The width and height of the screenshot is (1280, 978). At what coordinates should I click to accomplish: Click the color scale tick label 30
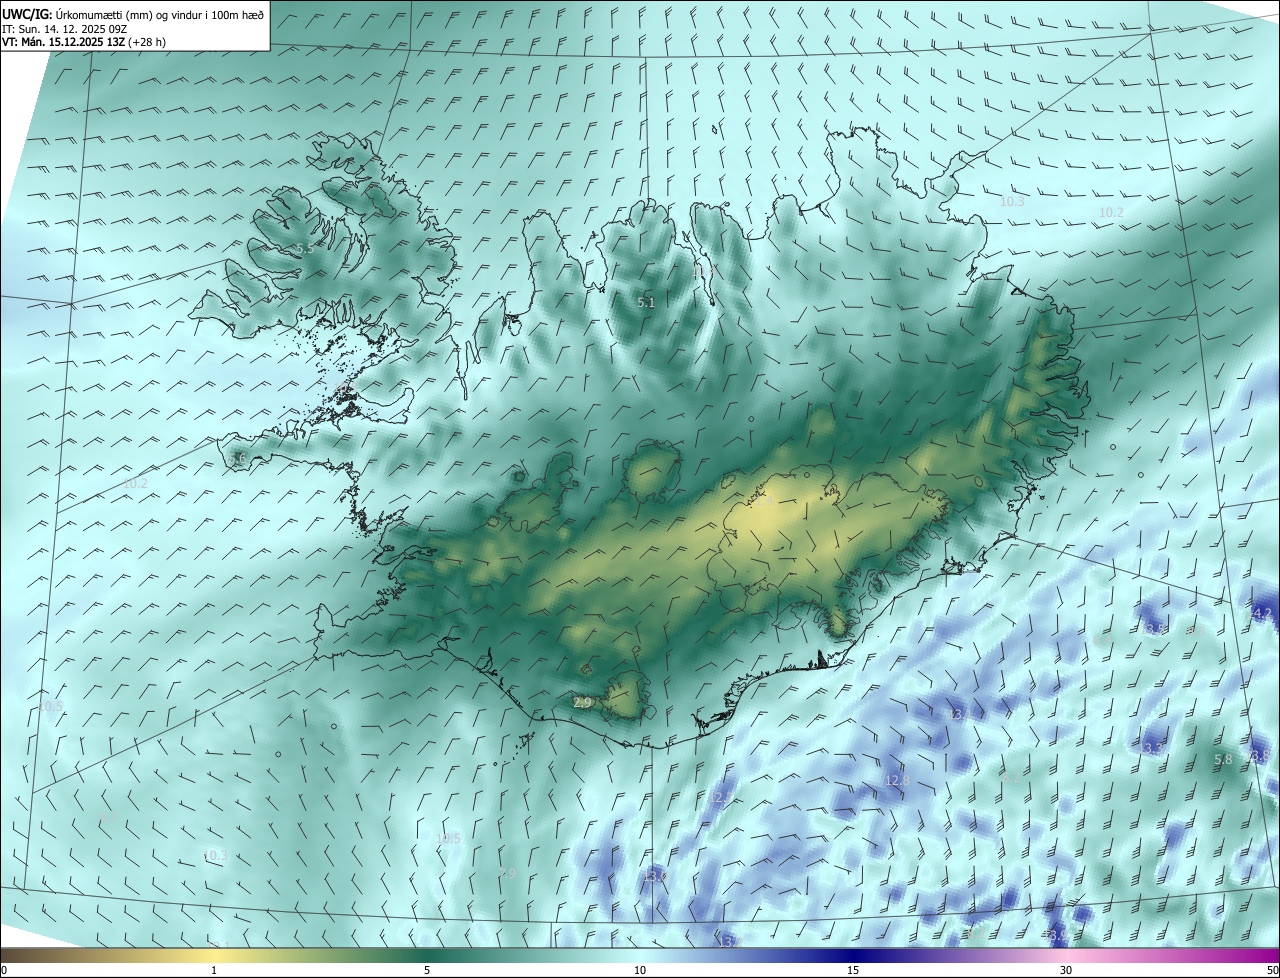[1066, 971]
